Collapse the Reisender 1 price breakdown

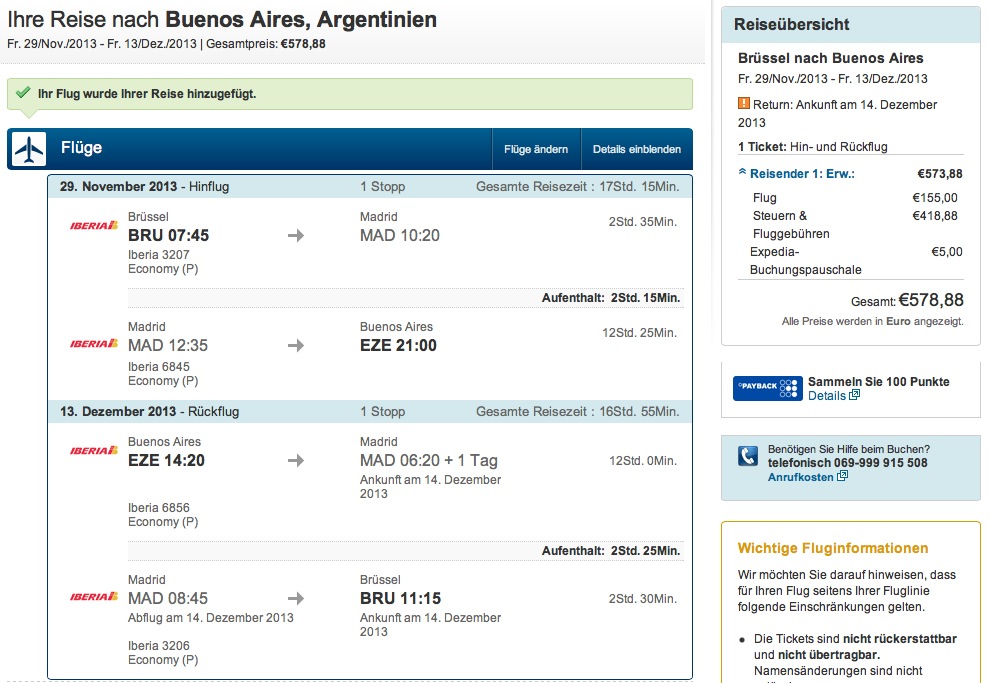tap(797, 173)
